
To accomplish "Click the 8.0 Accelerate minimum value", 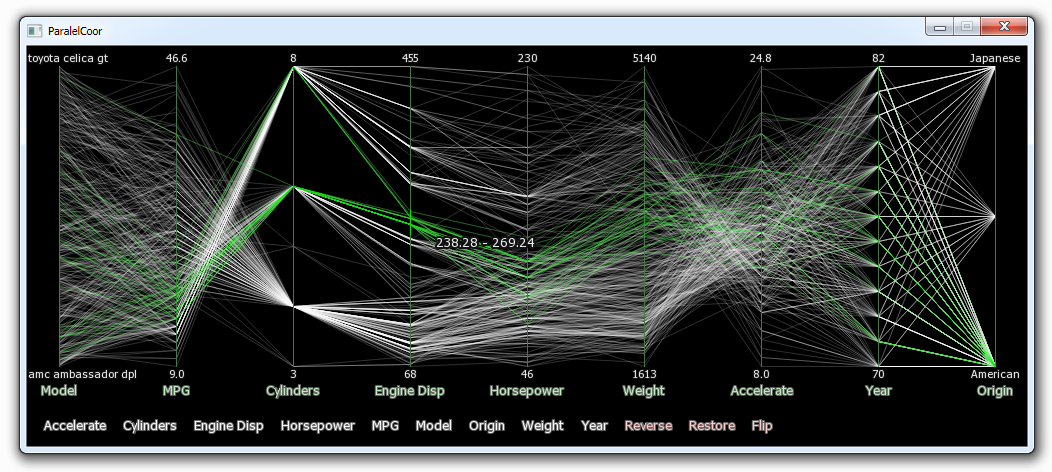I will [761, 374].
